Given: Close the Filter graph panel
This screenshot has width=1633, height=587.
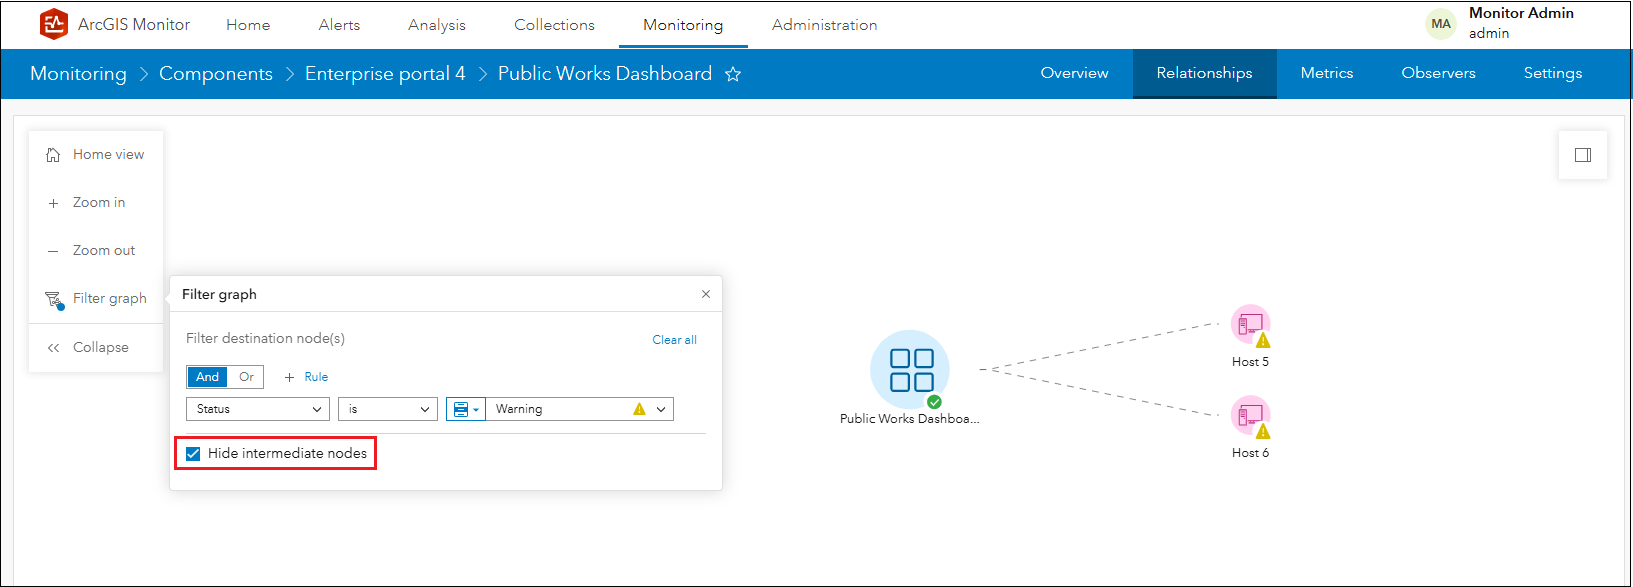Looking at the screenshot, I should [706, 294].
